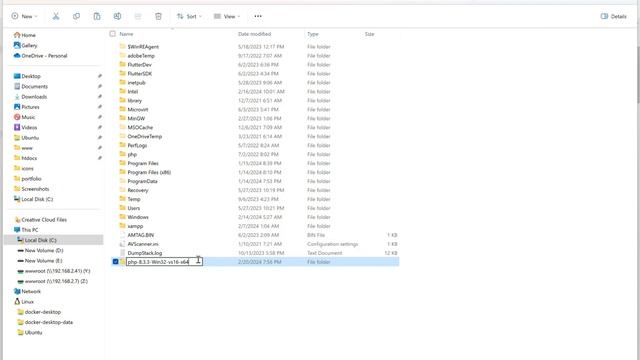Open pinned Videos in sidebar

(x=25, y=127)
